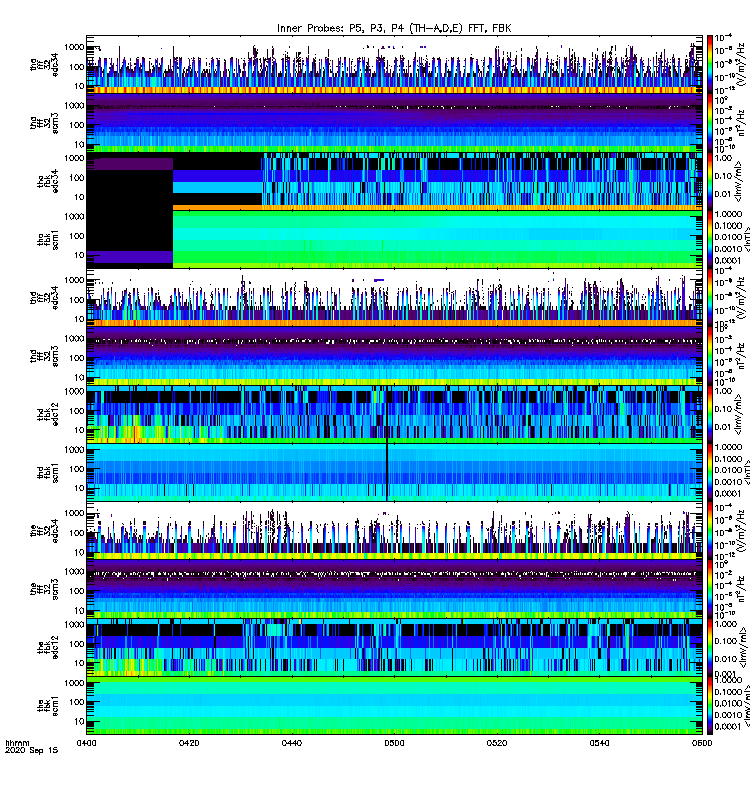The width and height of the screenshot is (750, 800).
Task: Click the thd fbk edc12 spectrogram panel
Action: (394, 414)
